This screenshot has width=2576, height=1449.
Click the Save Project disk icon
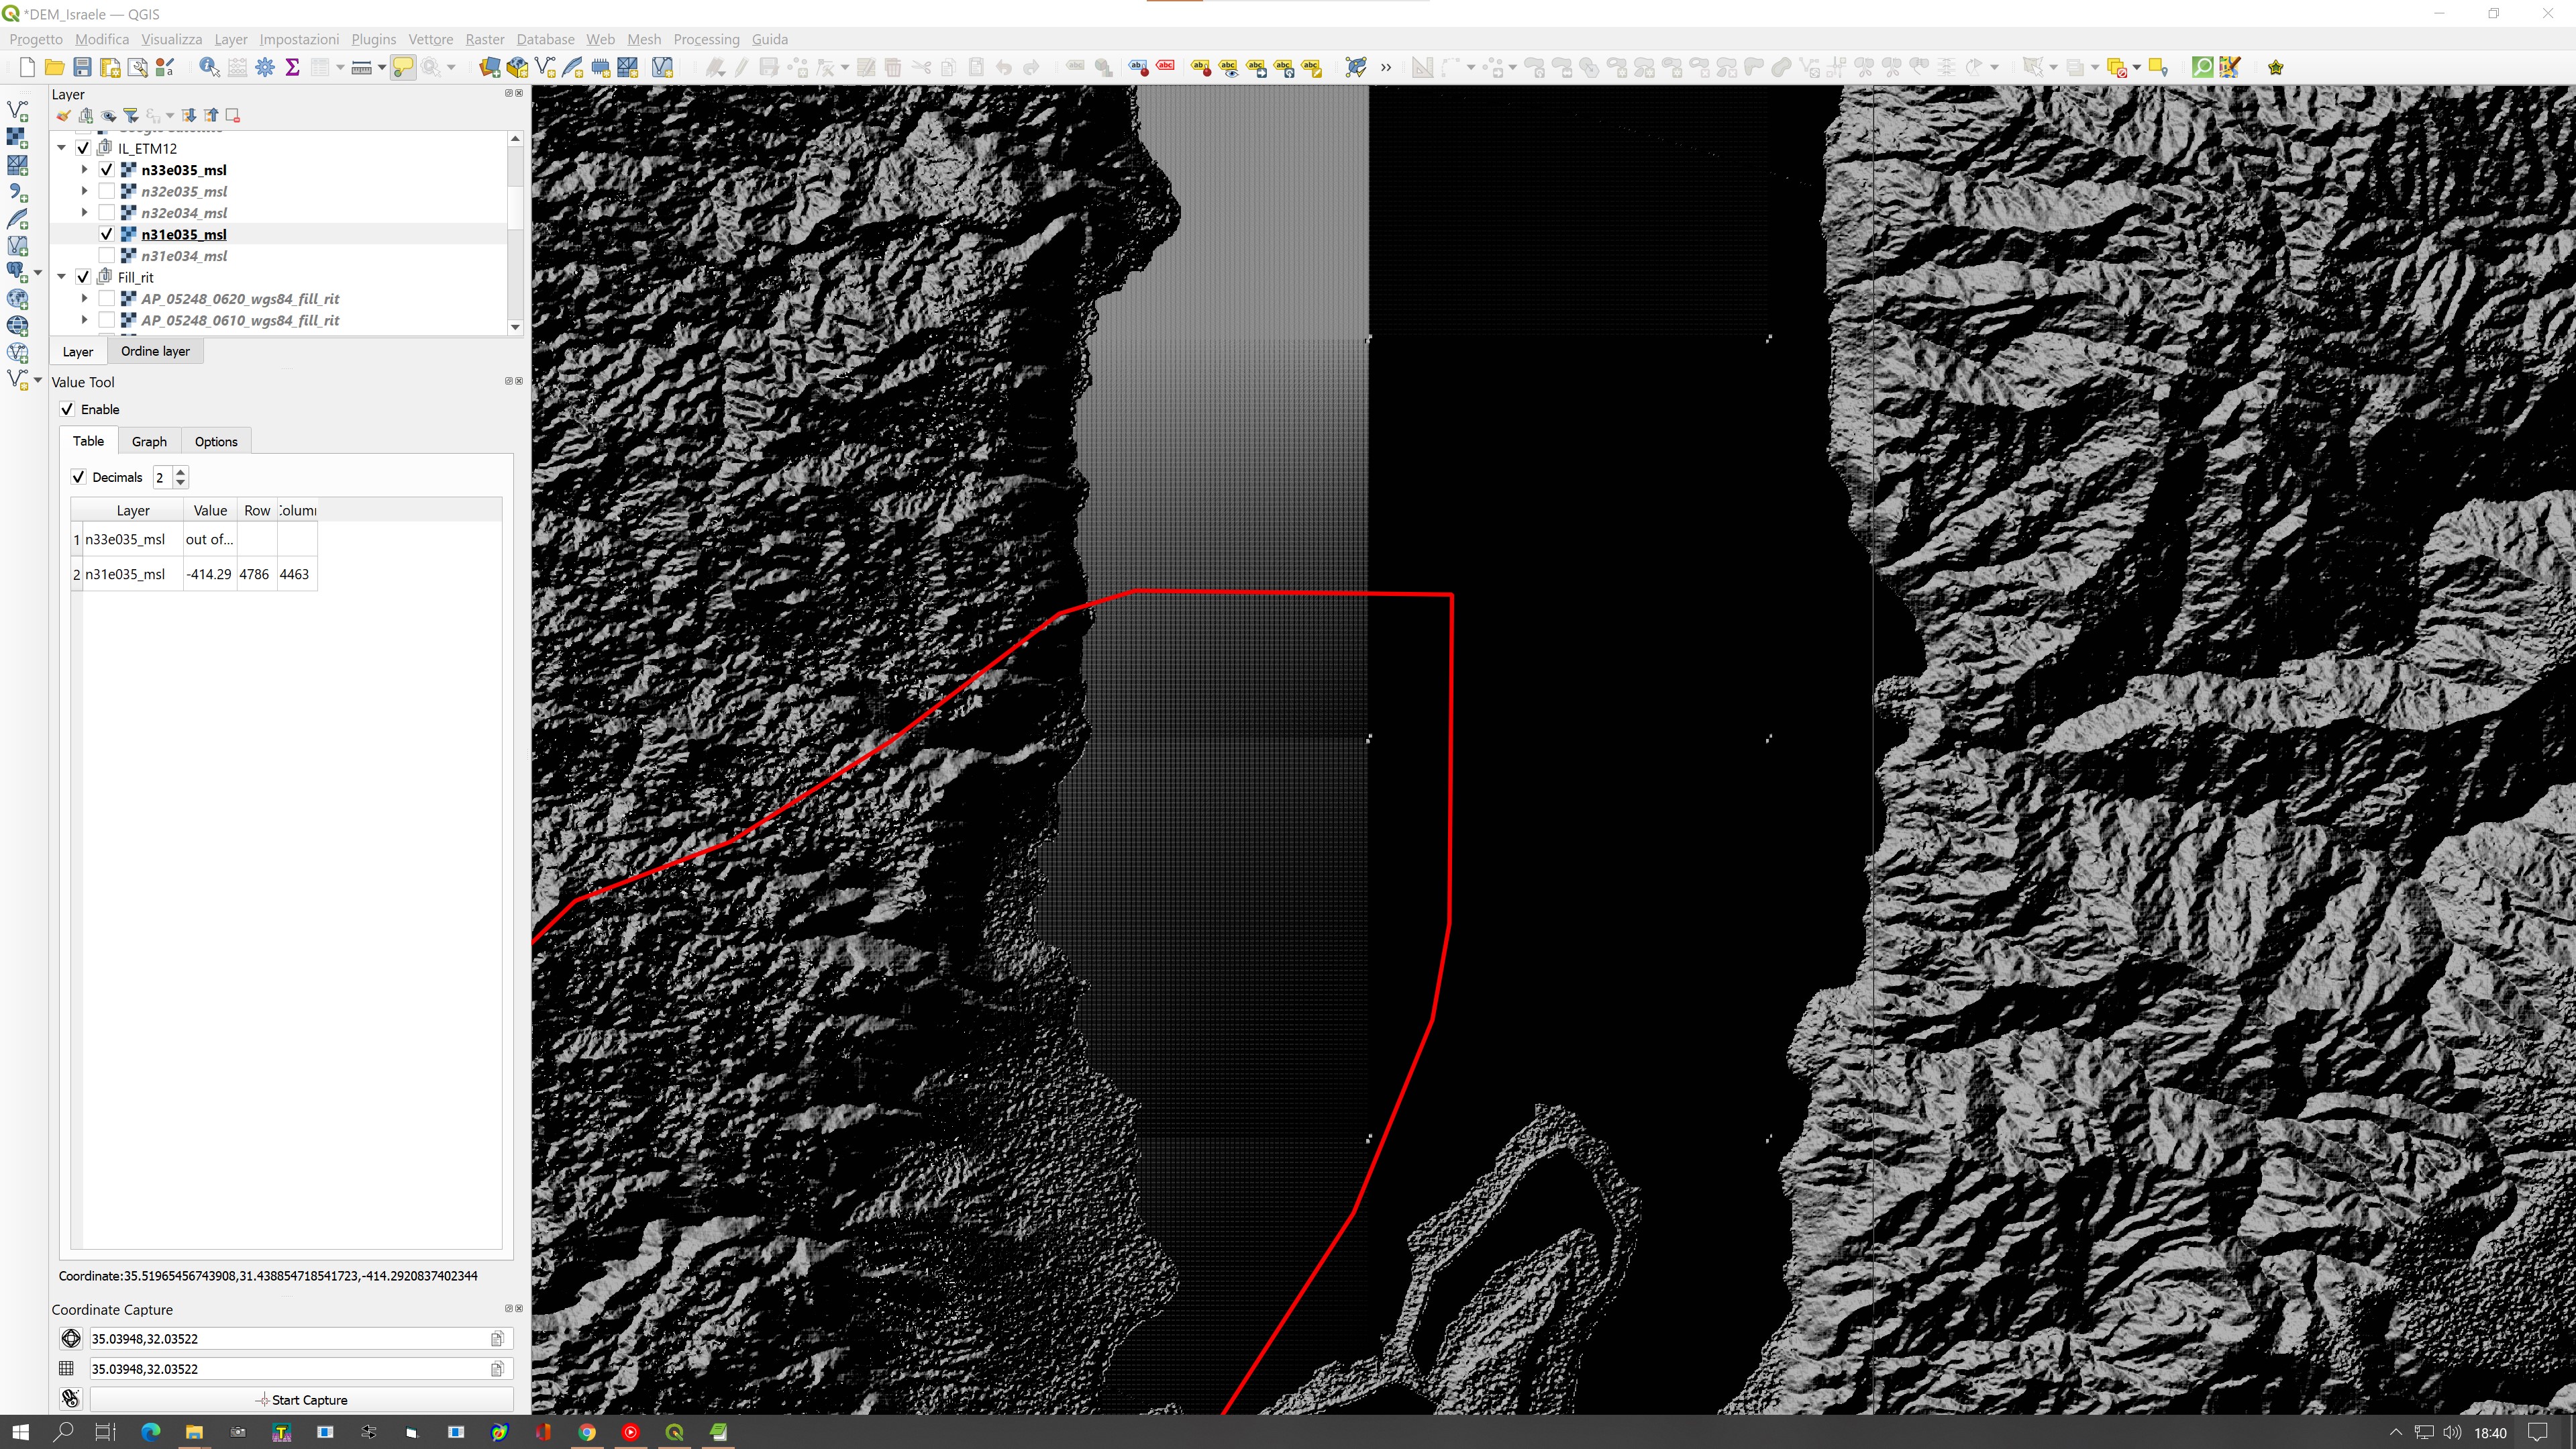click(82, 67)
